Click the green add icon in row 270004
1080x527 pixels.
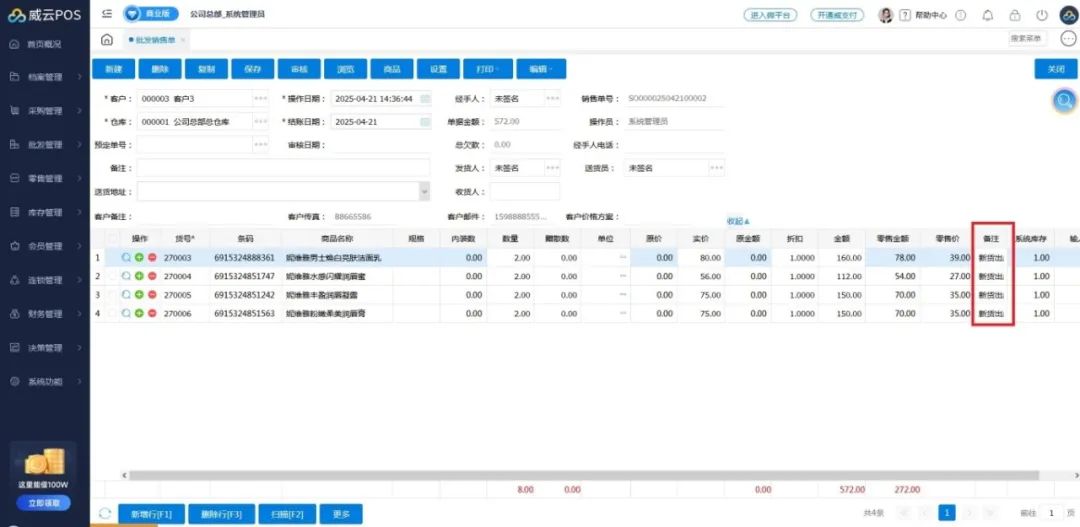138,276
